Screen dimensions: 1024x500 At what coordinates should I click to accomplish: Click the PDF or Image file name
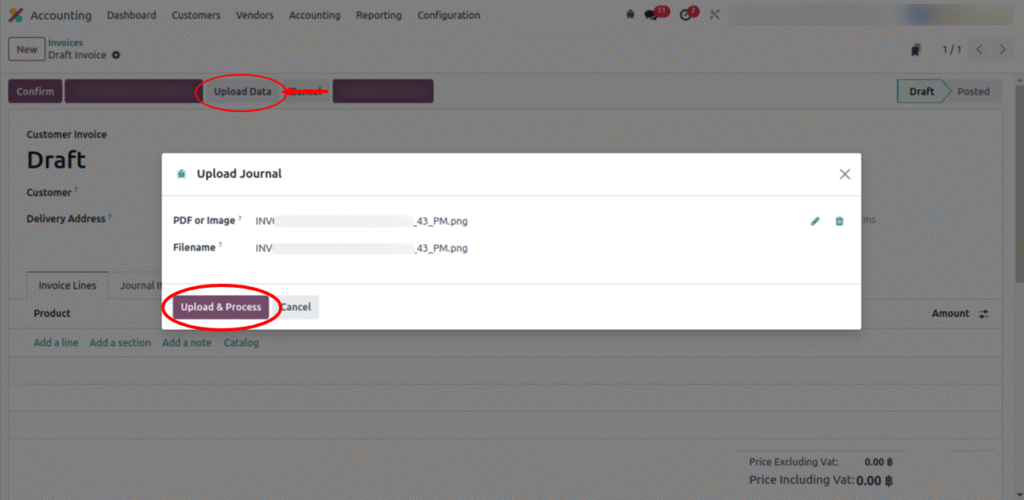[361, 221]
